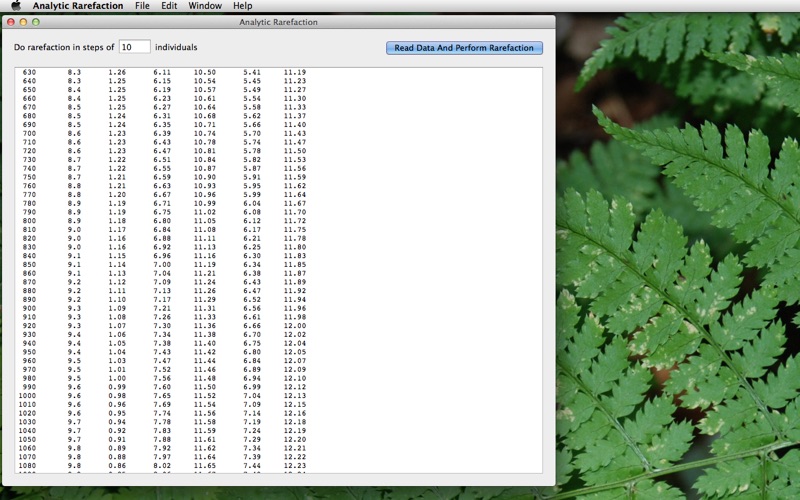This screenshot has height=500, width=800.
Task: Click value 12.23 in row 1080
Action: tap(295, 466)
